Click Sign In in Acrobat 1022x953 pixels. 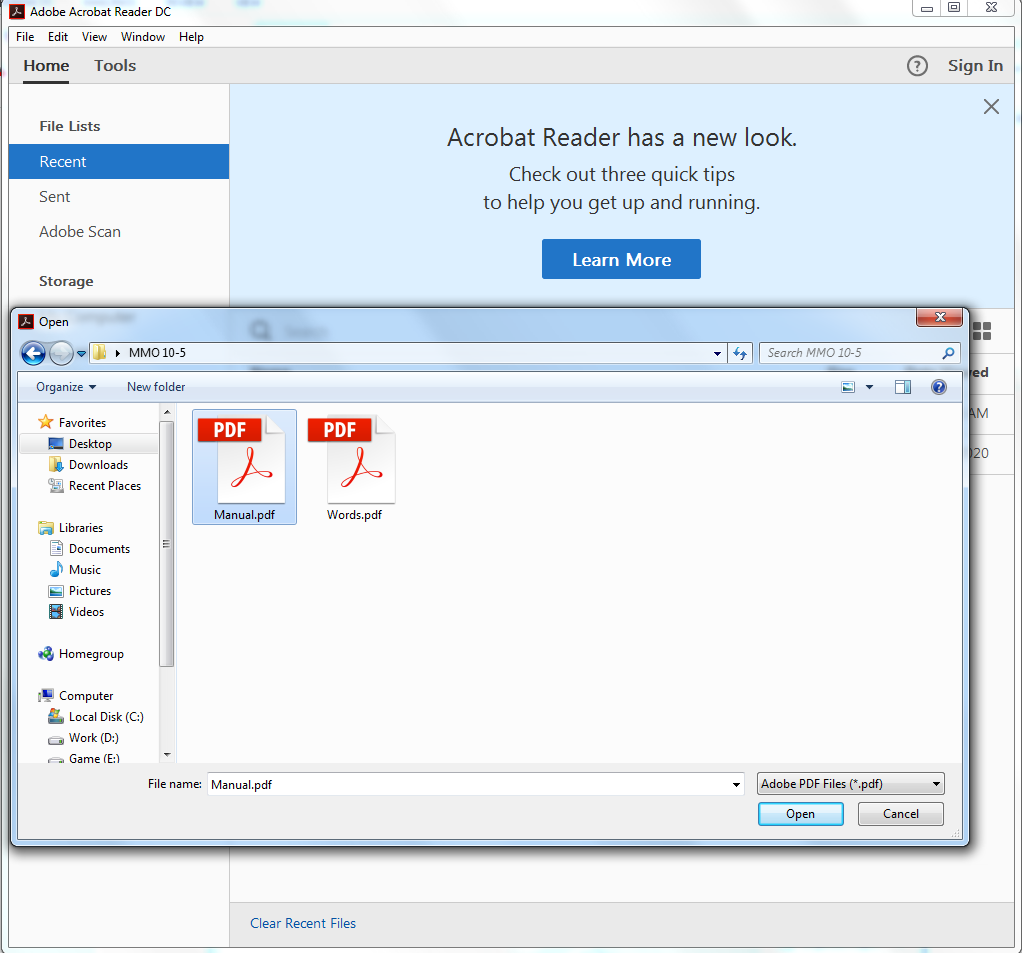click(x=975, y=66)
